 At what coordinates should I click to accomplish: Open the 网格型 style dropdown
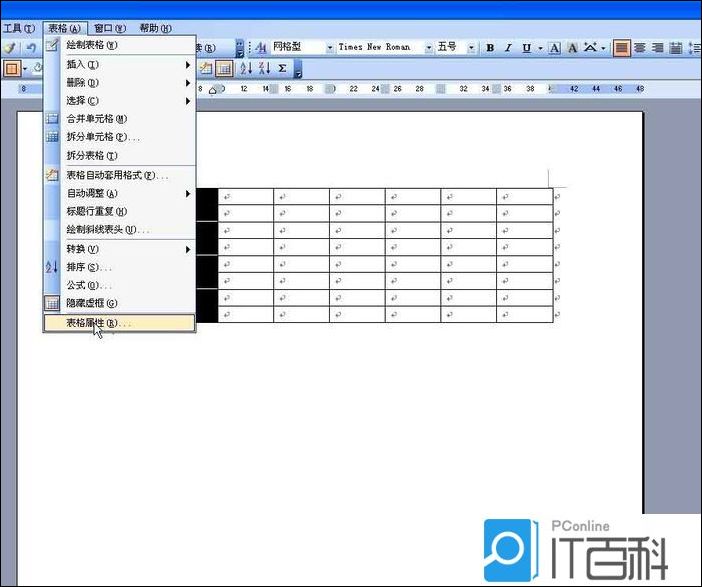click(x=330, y=47)
